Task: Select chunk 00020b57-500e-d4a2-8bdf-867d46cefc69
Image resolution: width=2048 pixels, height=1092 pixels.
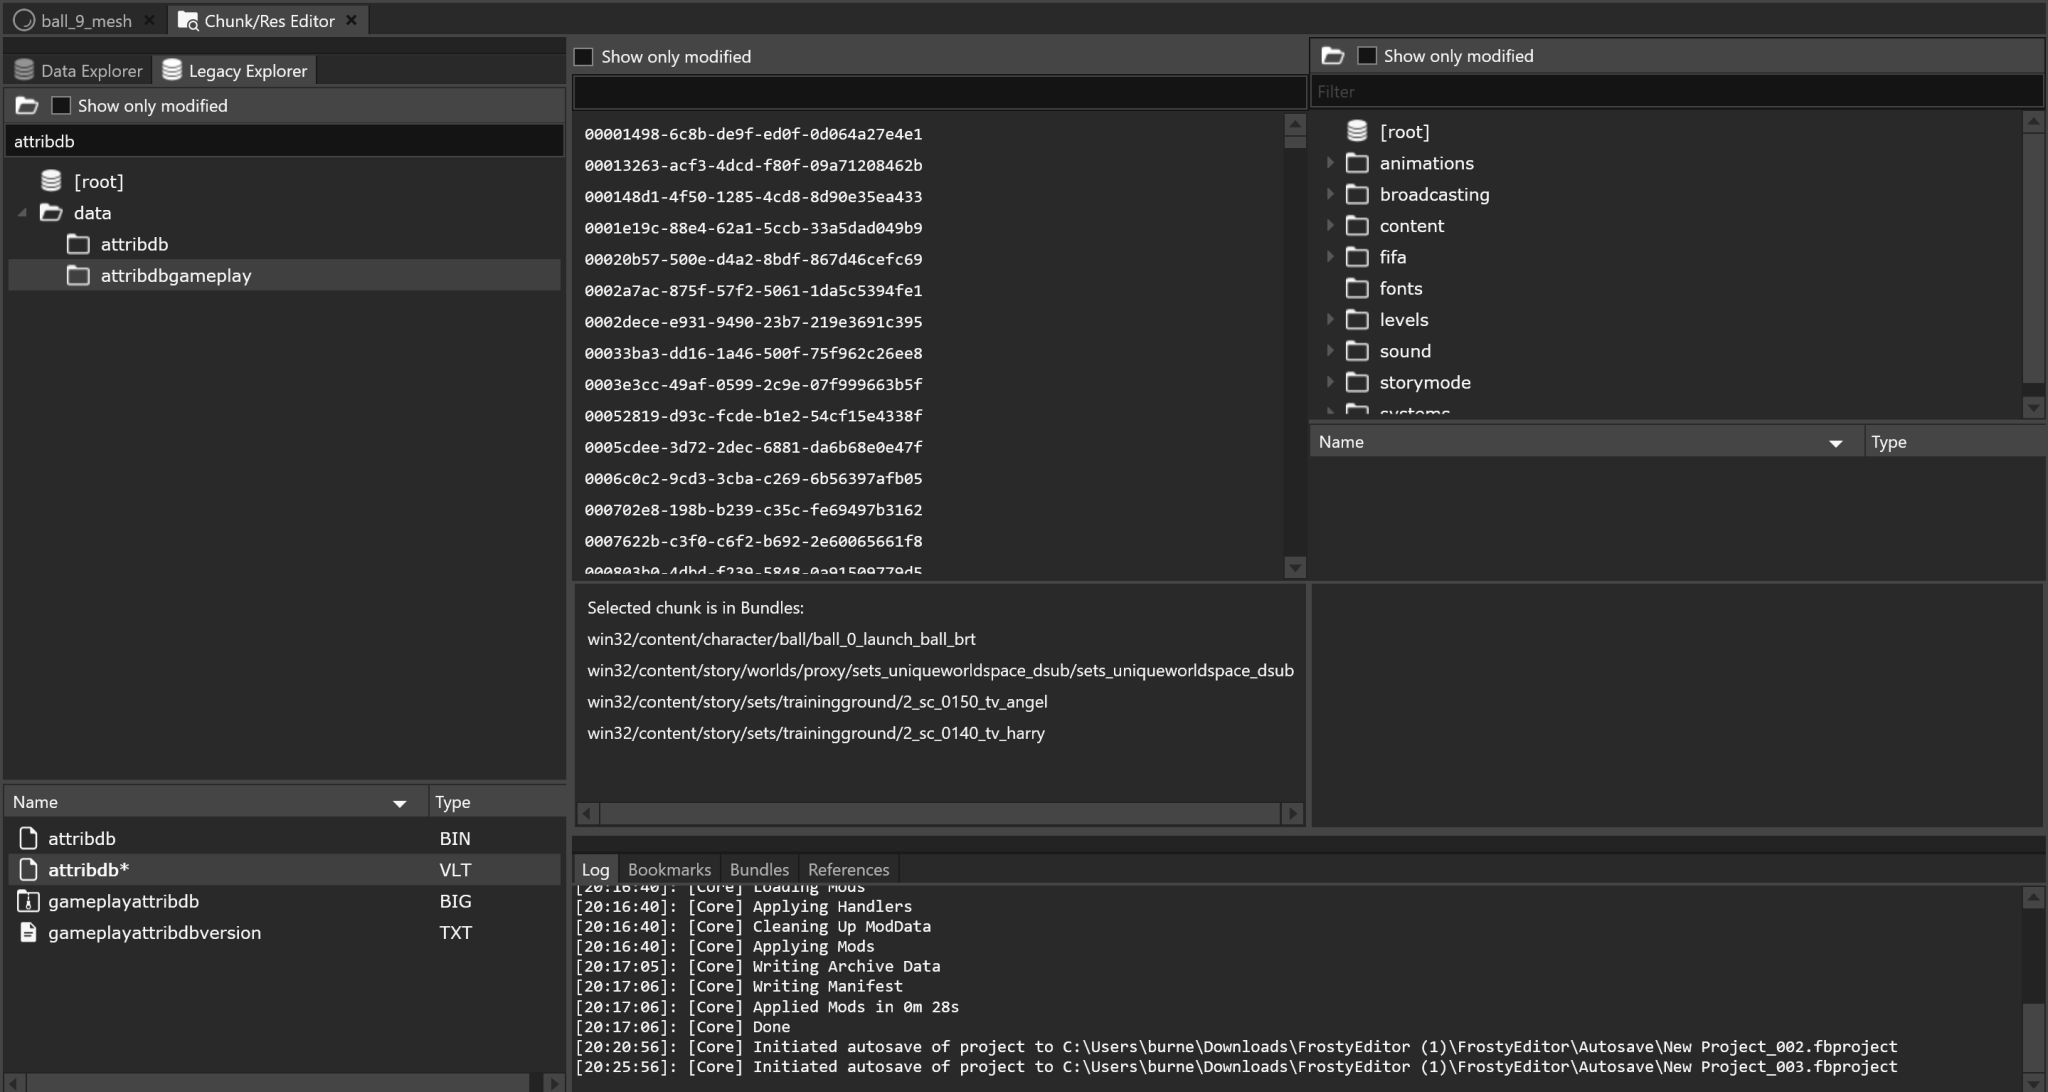Action: click(x=753, y=259)
